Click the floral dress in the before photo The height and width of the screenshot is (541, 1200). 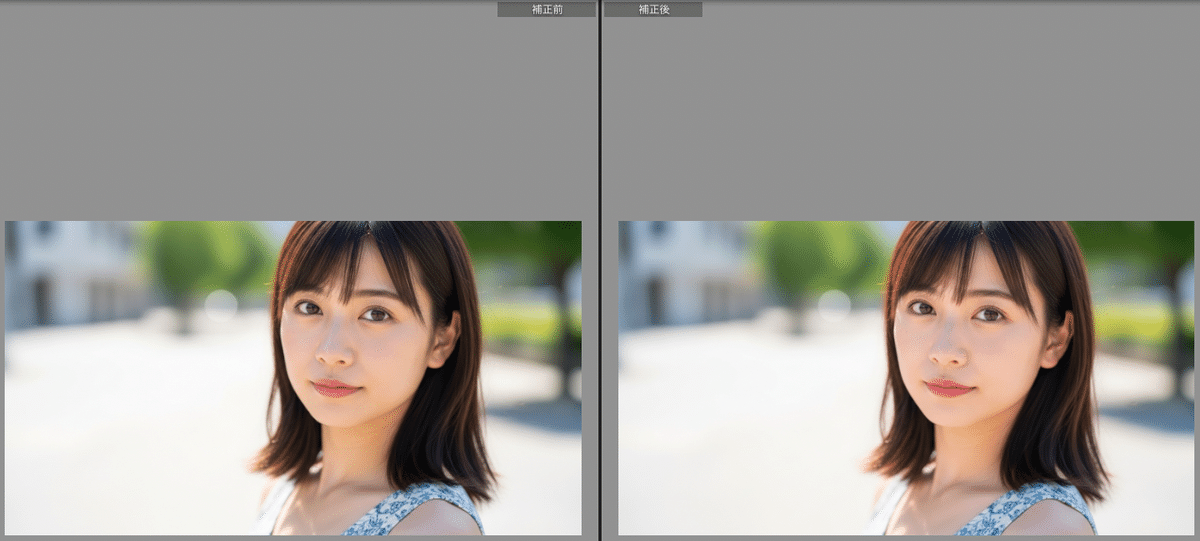tap(420, 510)
